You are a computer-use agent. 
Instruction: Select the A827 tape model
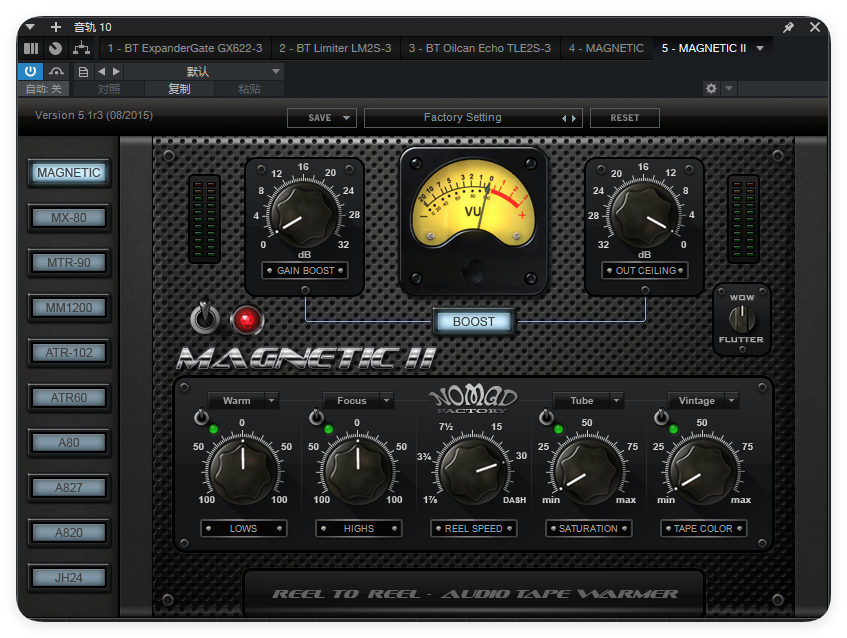tap(69, 488)
